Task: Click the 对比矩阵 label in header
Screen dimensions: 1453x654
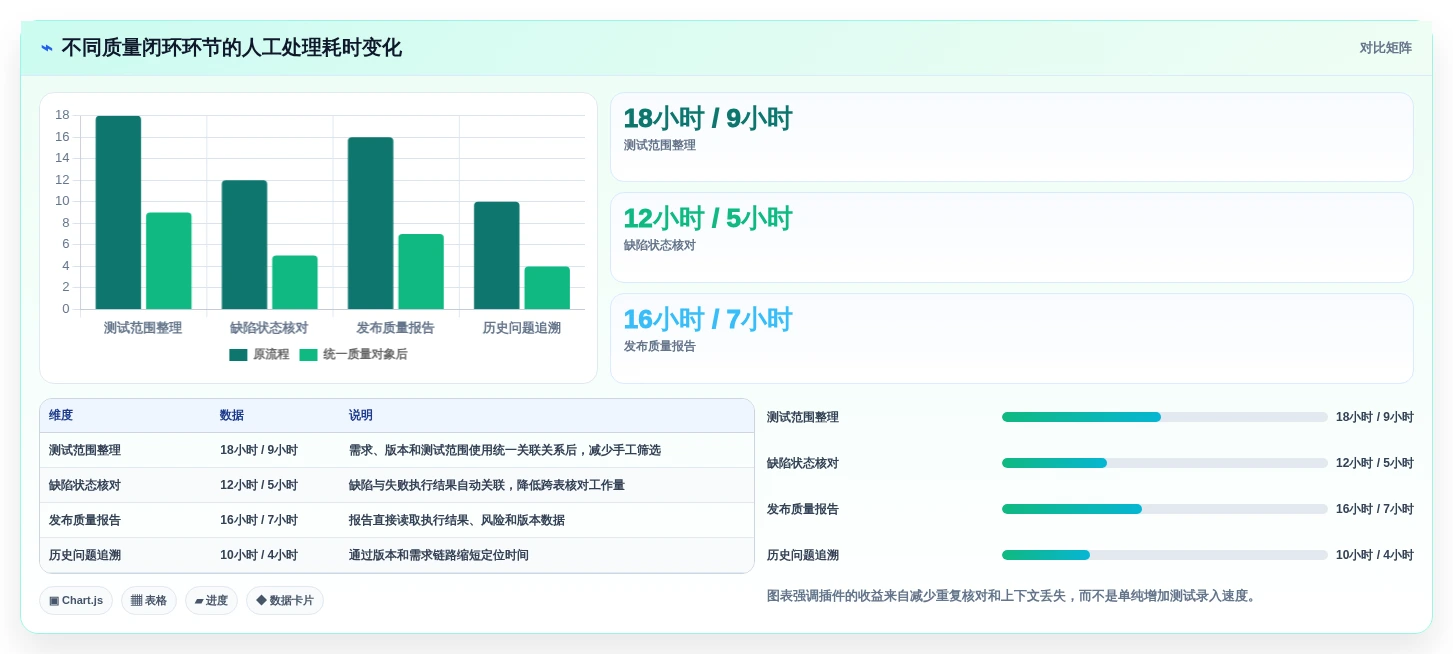Action: [x=1385, y=48]
